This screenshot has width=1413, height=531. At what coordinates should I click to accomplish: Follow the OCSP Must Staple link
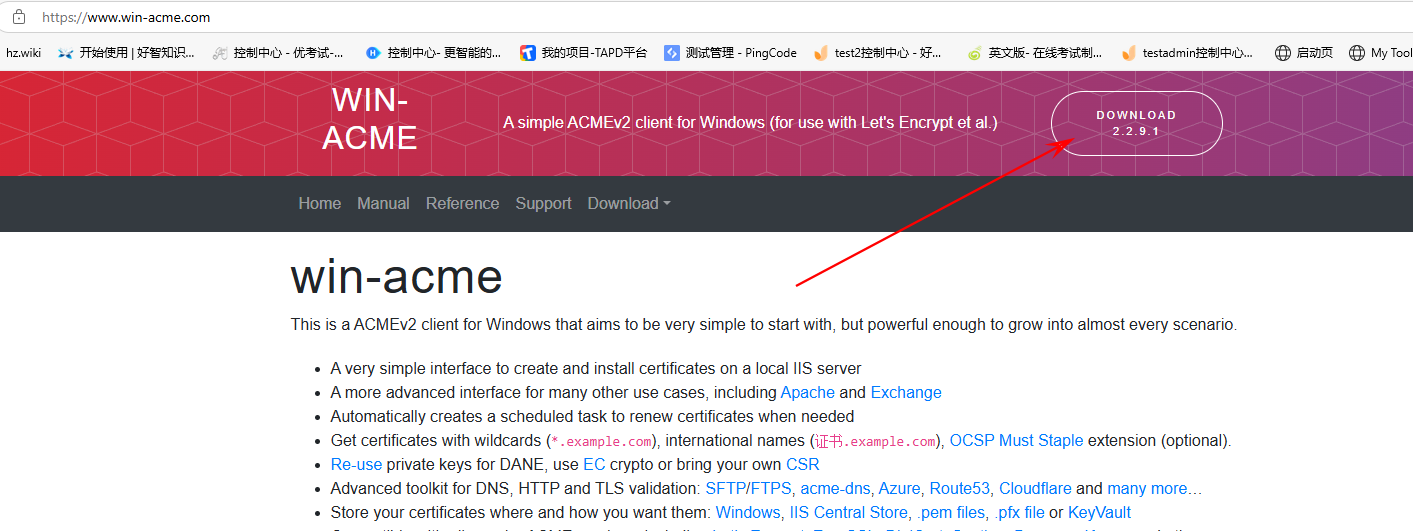coord(1016,440)
